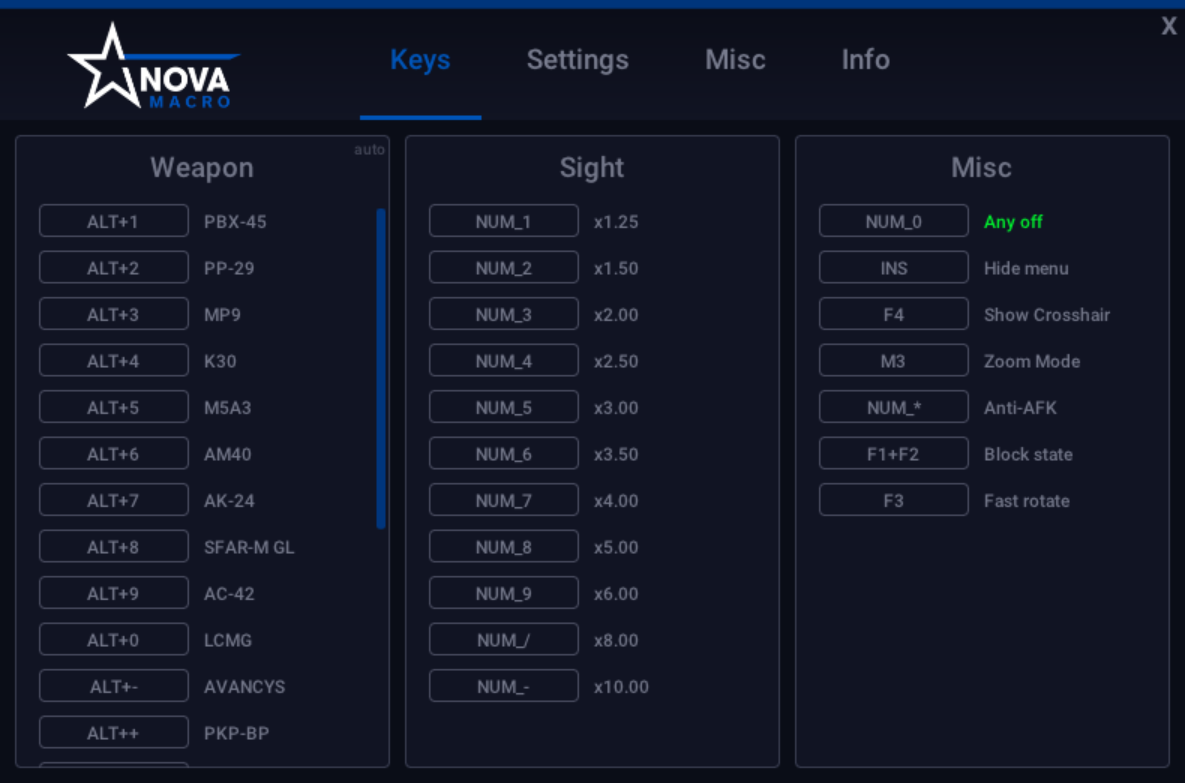The image size is (1185, 783).
Task: Rebind the INS key for Hide menu
Action: [x=893, y=268]
